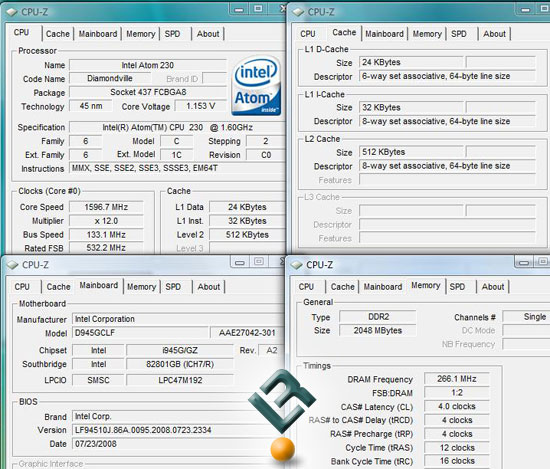Click the Ext. Model value '1C'
This screenshot has height=469, width=550.
(x=176, y=155)
